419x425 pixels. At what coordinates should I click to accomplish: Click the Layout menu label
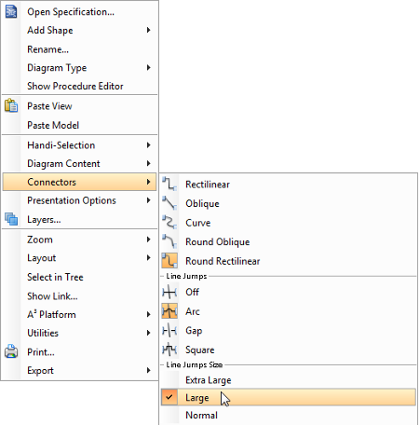point(42,258)
